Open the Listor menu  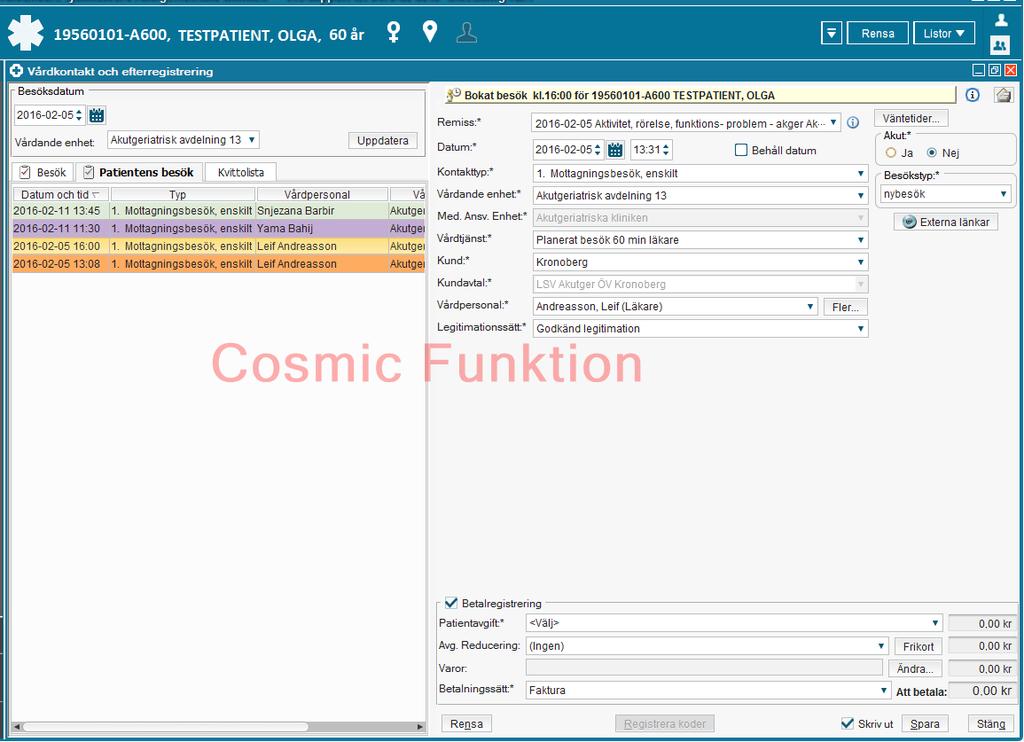(x=944, y=33)
